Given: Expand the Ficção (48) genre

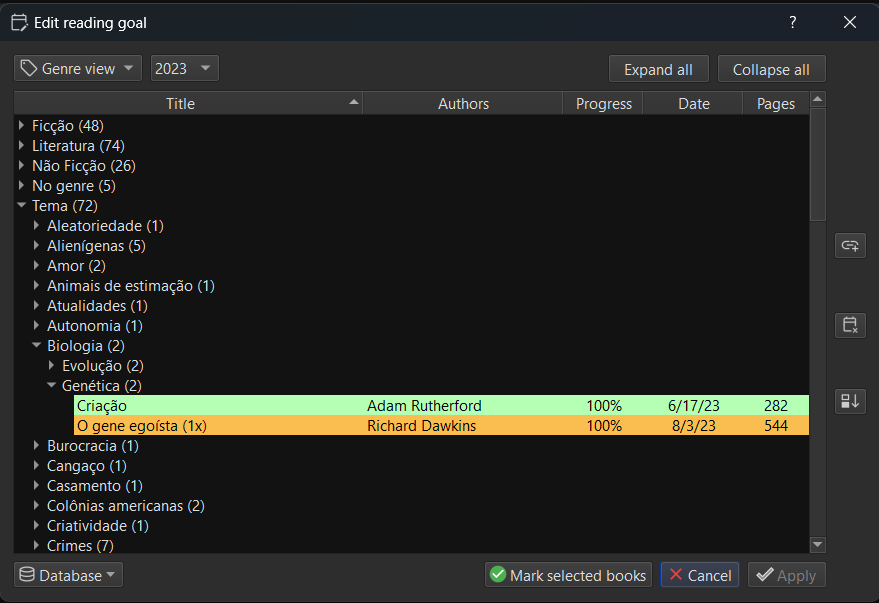Looking at the screenshot, I should 22,126.
